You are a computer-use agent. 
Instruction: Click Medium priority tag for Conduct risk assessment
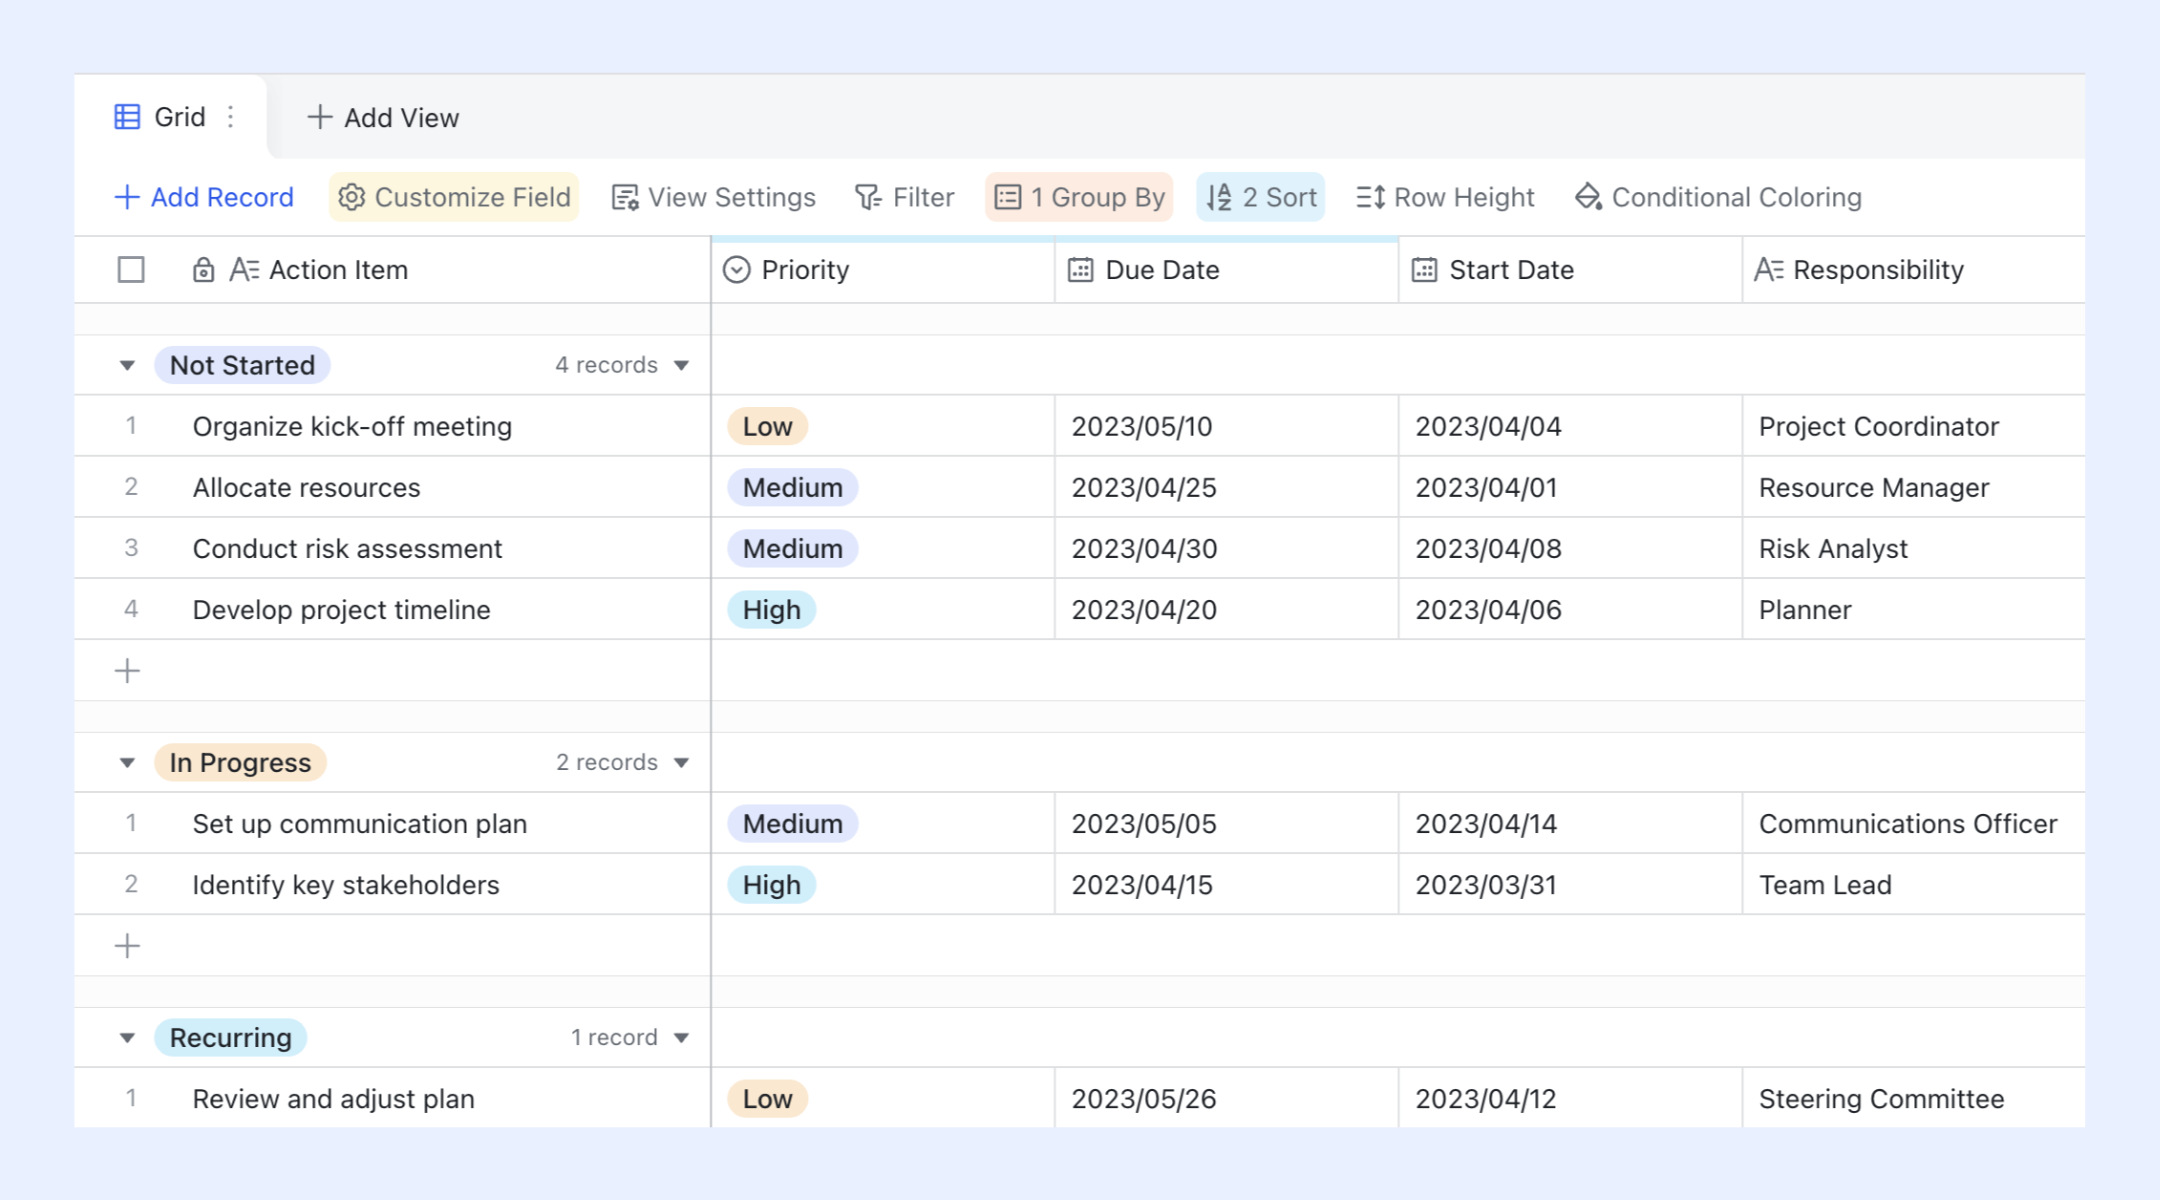pos(792,548)
